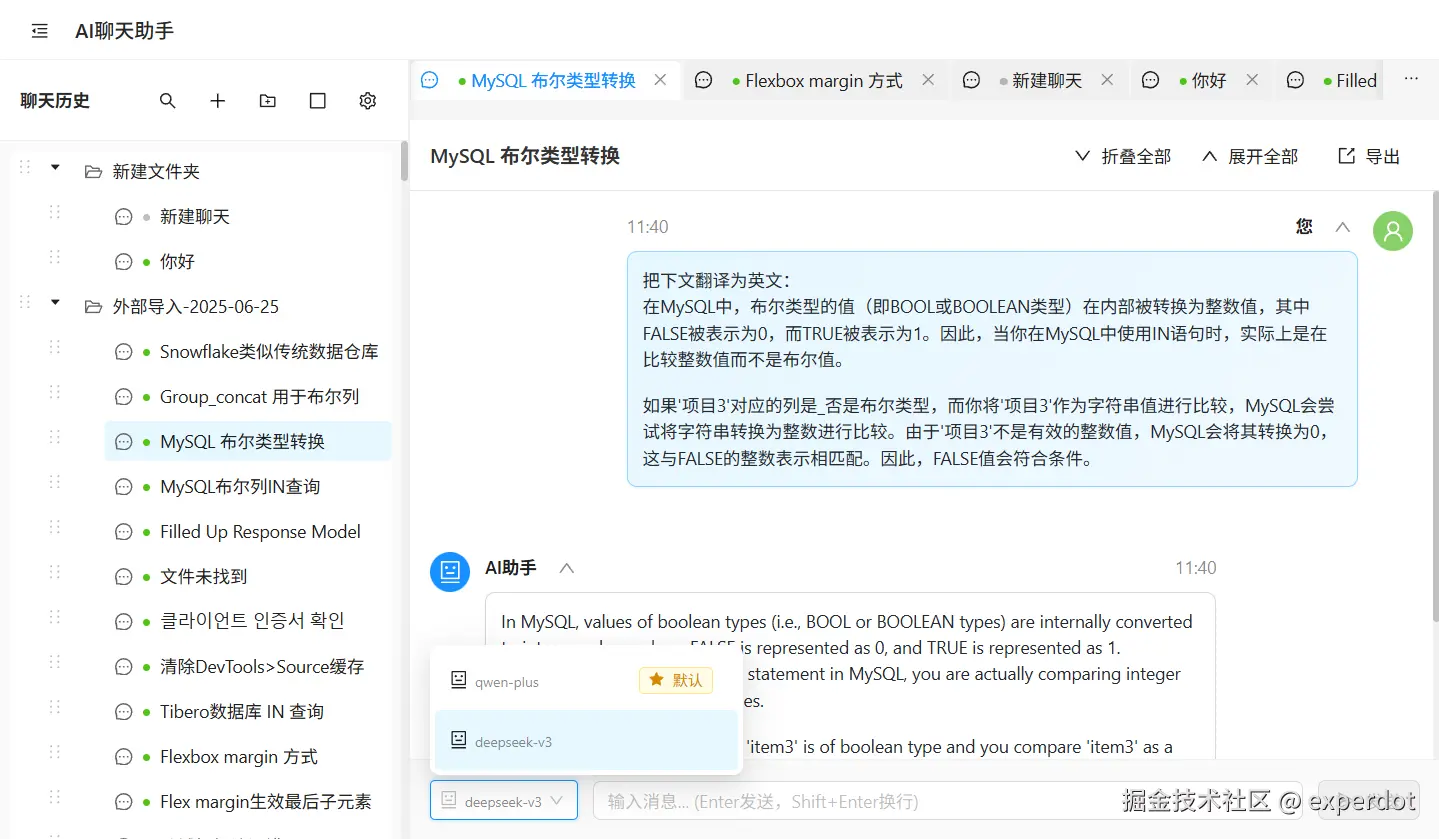Start a new chat with the plus icon

(x=217, y=100)
